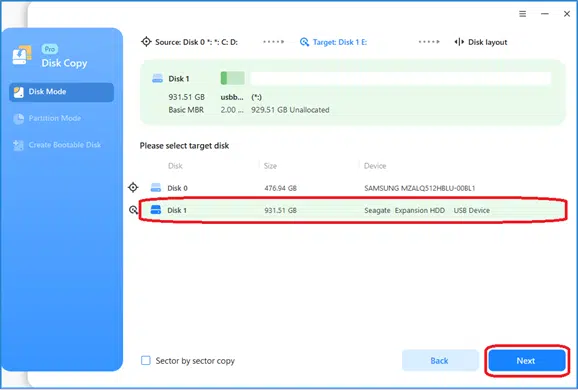Click the 'Basic MBR' label
This screenshot has width=578, height=390.
(x=186, y=110)
